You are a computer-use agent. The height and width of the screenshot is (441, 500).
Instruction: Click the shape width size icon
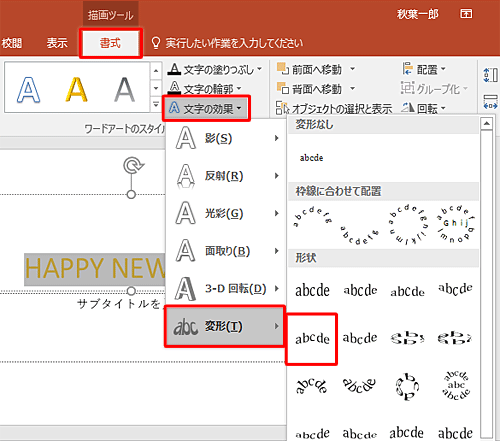tap(490, 102)
